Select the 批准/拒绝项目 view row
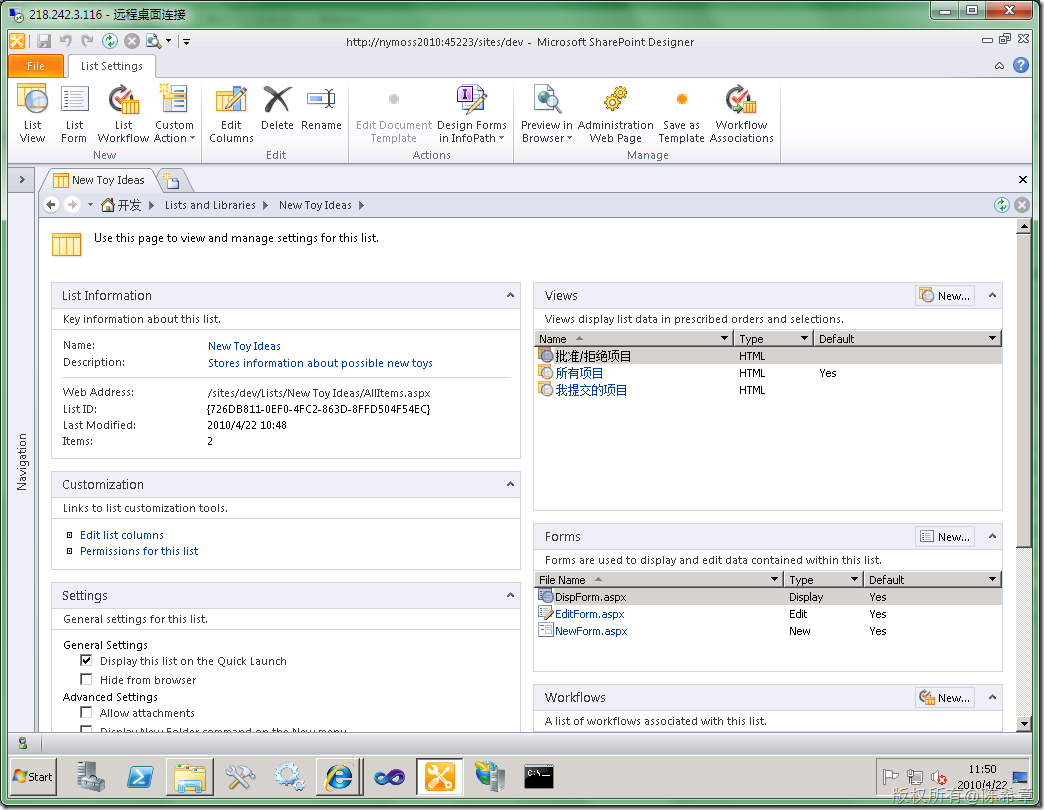Screen dimensions: 1044x810 coord(768,356)
